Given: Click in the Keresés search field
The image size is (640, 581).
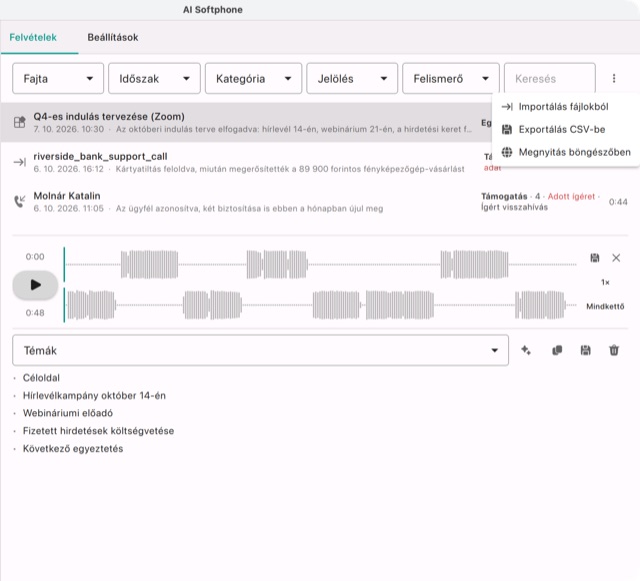Looking at the screenshot, I should point(549,78).
